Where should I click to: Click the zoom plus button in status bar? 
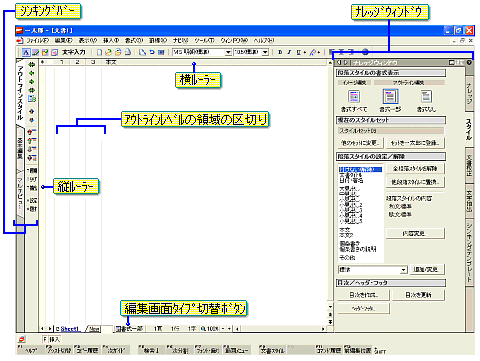(x=229, y=329)
